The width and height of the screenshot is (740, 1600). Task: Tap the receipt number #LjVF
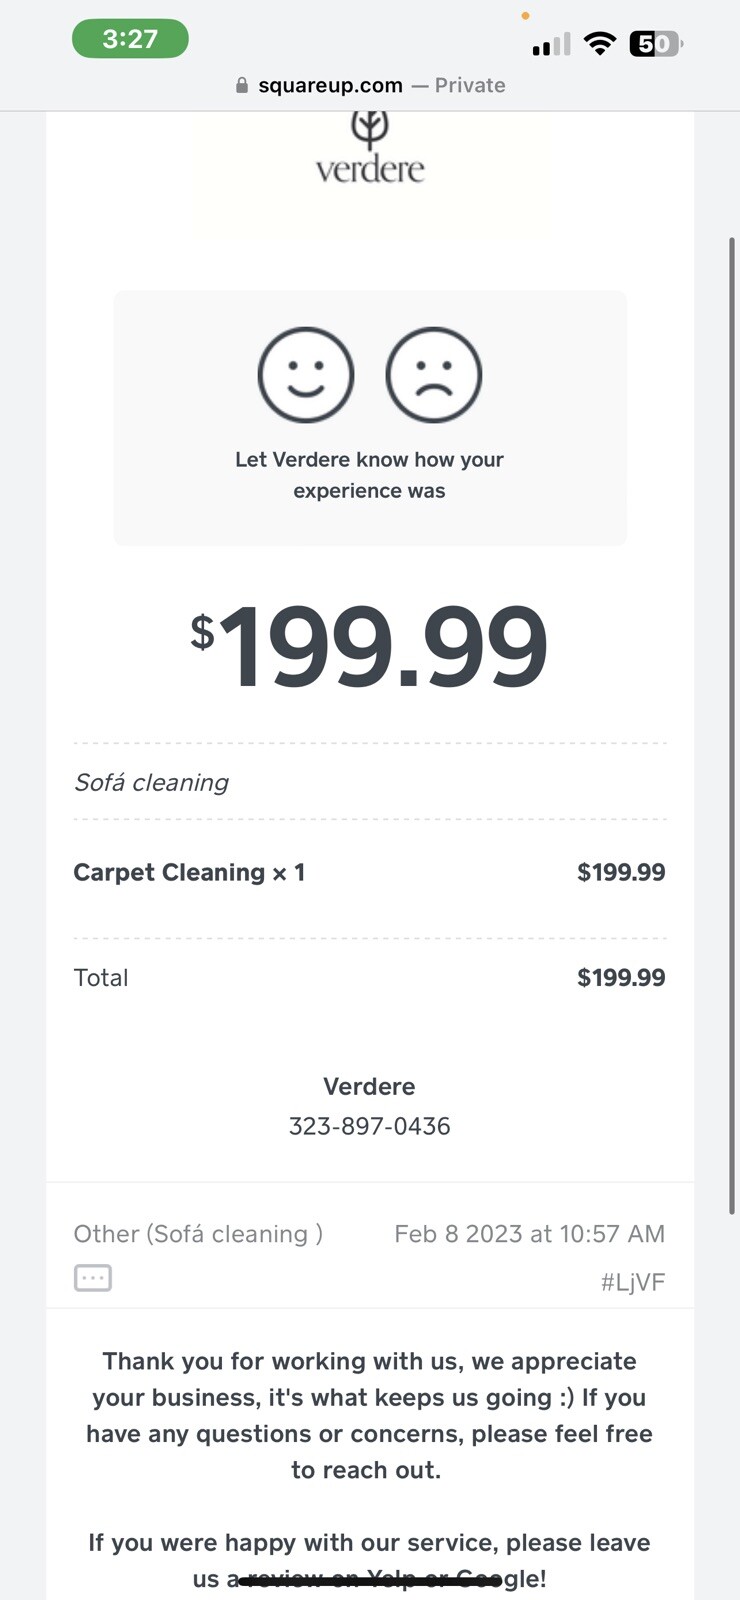(x=632, y=1282)
